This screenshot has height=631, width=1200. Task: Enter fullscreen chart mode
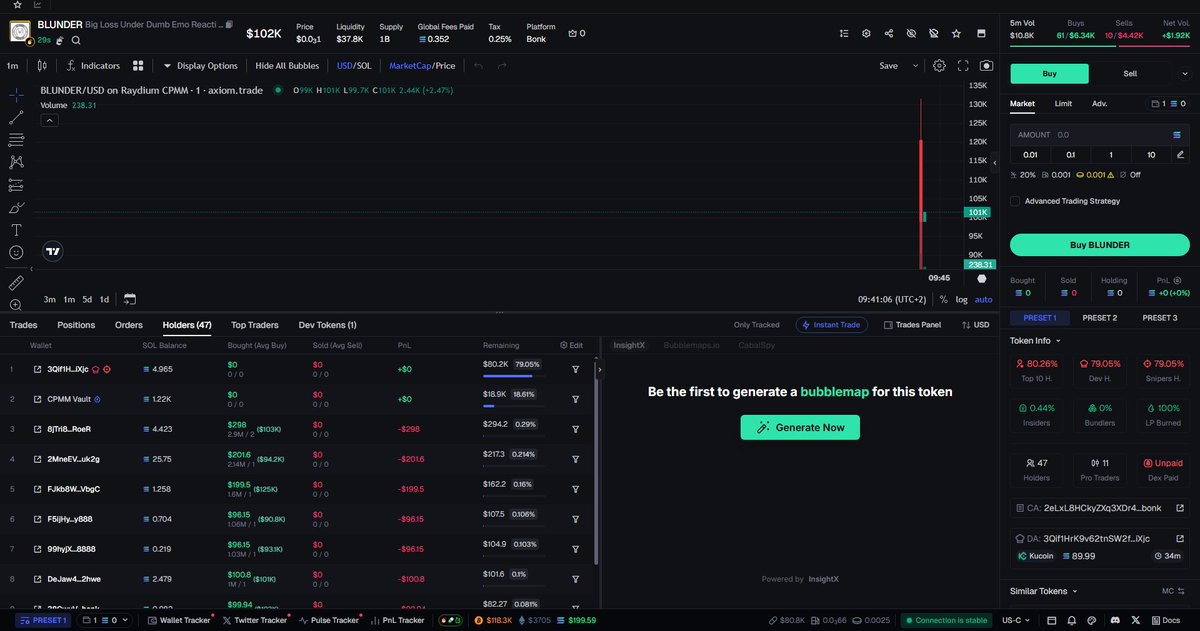(x=963, y=66)
